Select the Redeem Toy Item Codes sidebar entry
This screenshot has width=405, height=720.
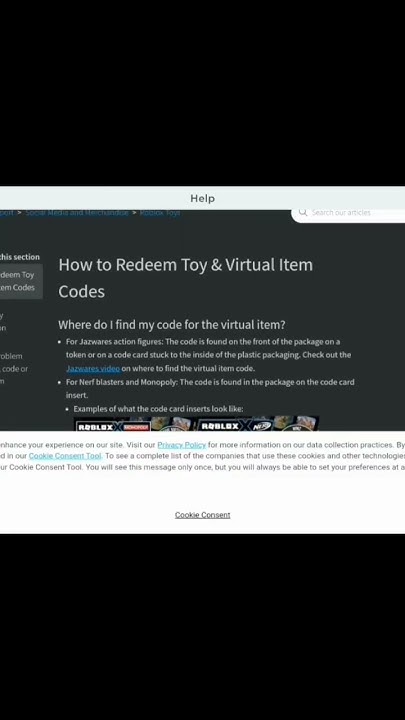point(21,281)
